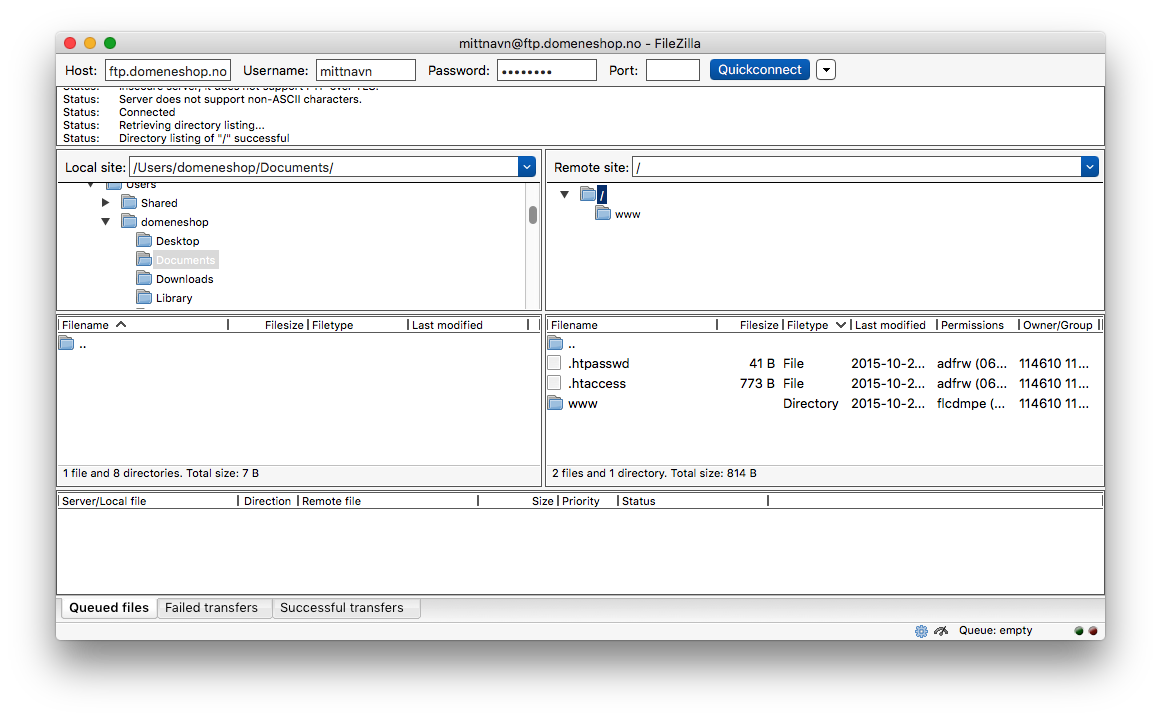Image resolution: width=1161 pixels, height=720 pixels.
Task: Click the Owner/Group column header
Action: click(x=1060, y=325)
